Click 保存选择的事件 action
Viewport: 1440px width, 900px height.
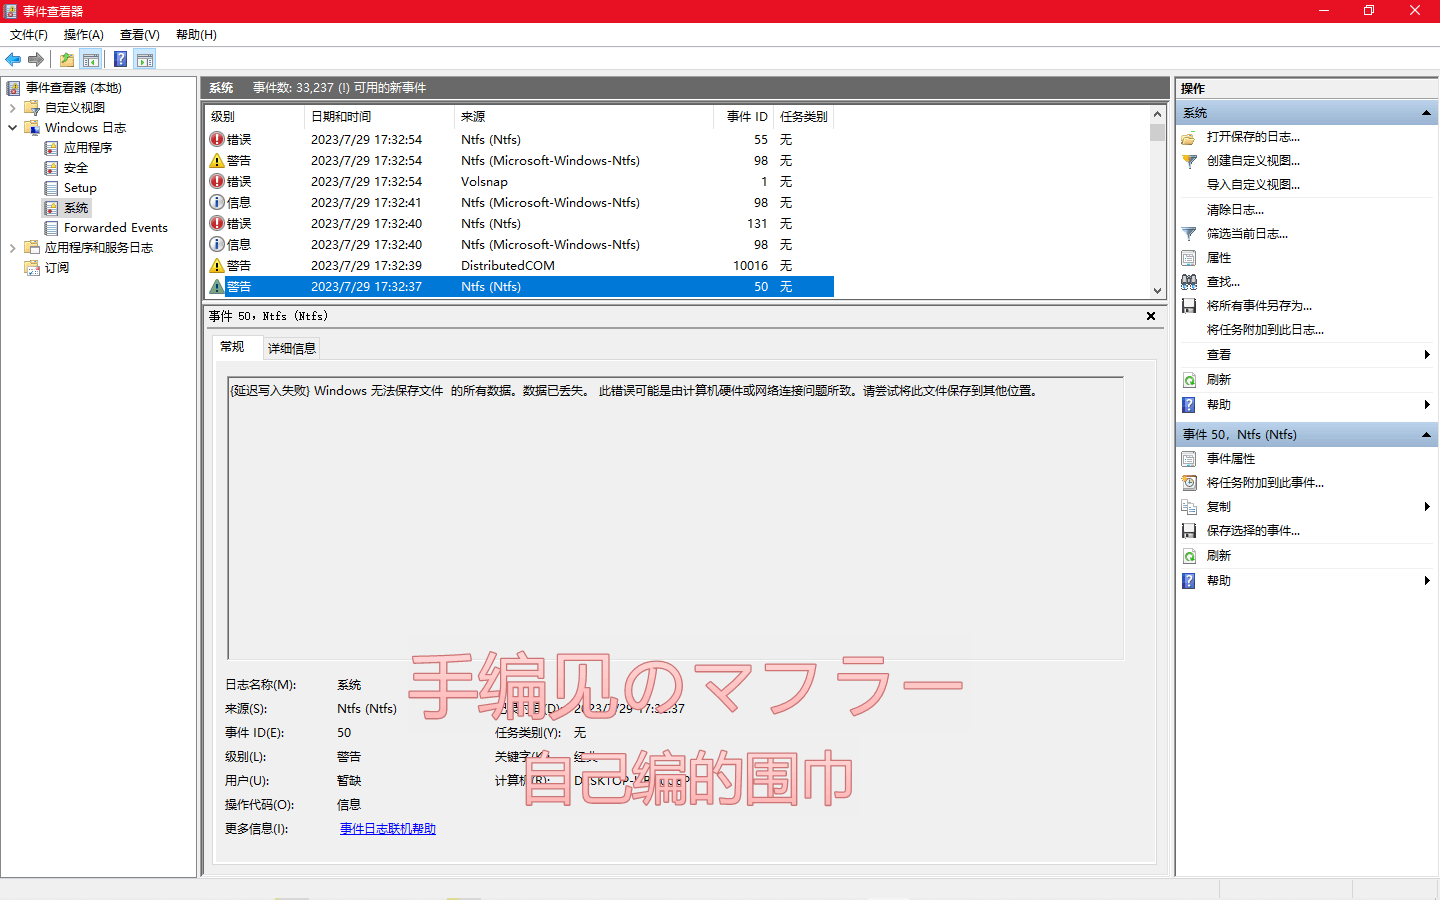click(x=1253, y=531)
